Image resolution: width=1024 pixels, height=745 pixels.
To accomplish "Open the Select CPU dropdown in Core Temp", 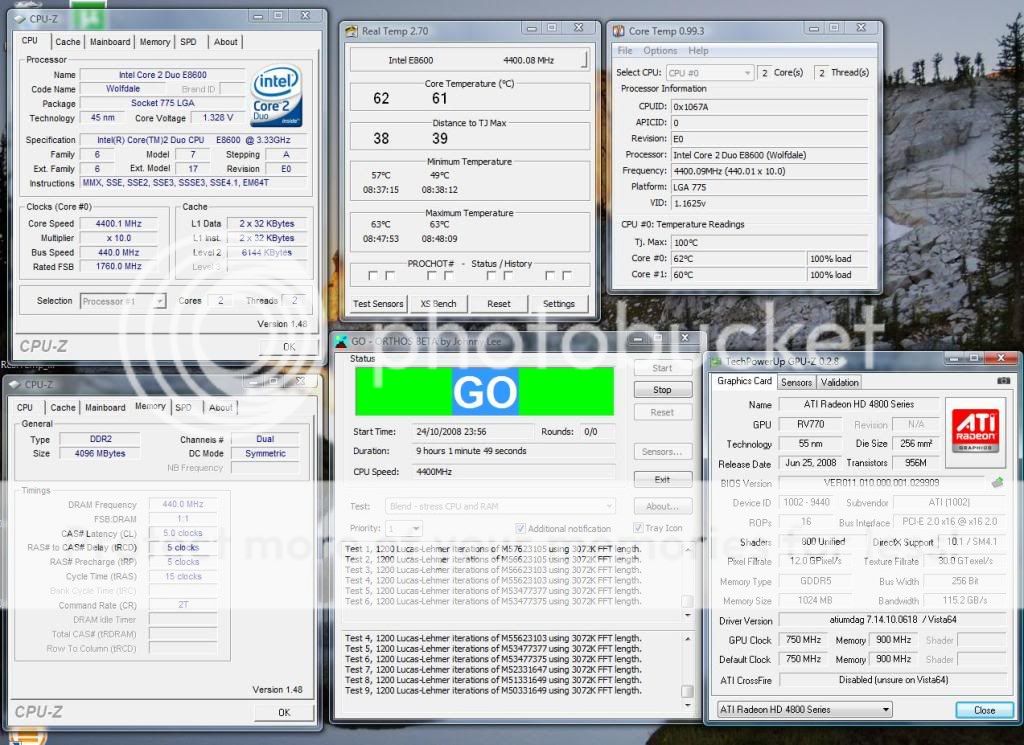I will pyautogui.click(x=710, y=73).
